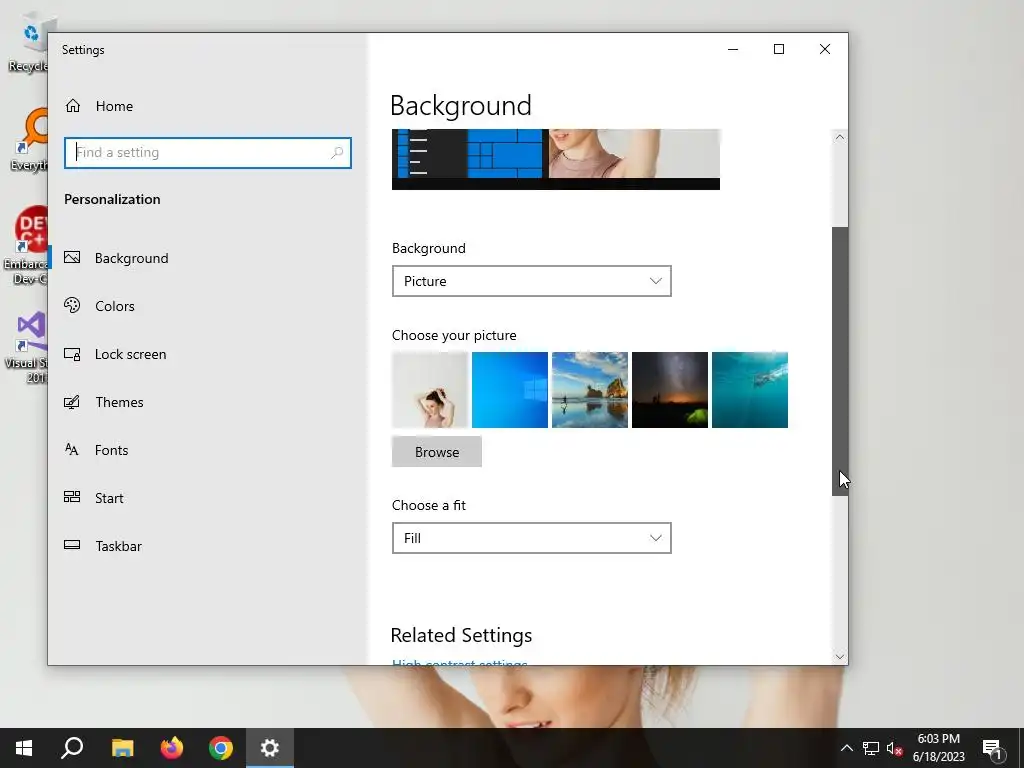The image size is (1024, 768).
Task: Click the Start tiles icon in sidebar
Action: click(72, 497)
